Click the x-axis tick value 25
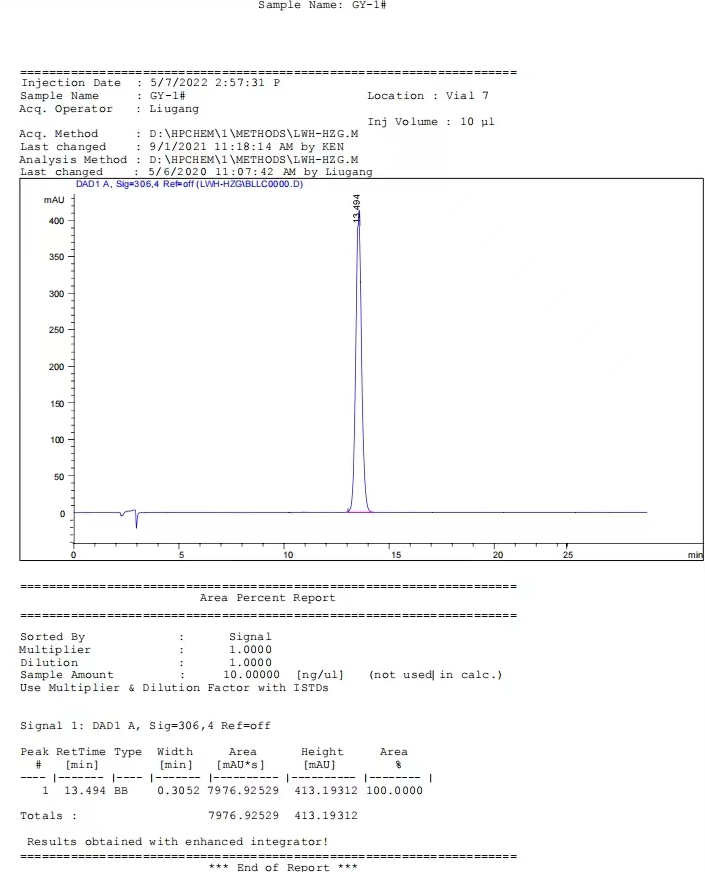The height and width of the screenshot is (876, 705). [568, 555]
